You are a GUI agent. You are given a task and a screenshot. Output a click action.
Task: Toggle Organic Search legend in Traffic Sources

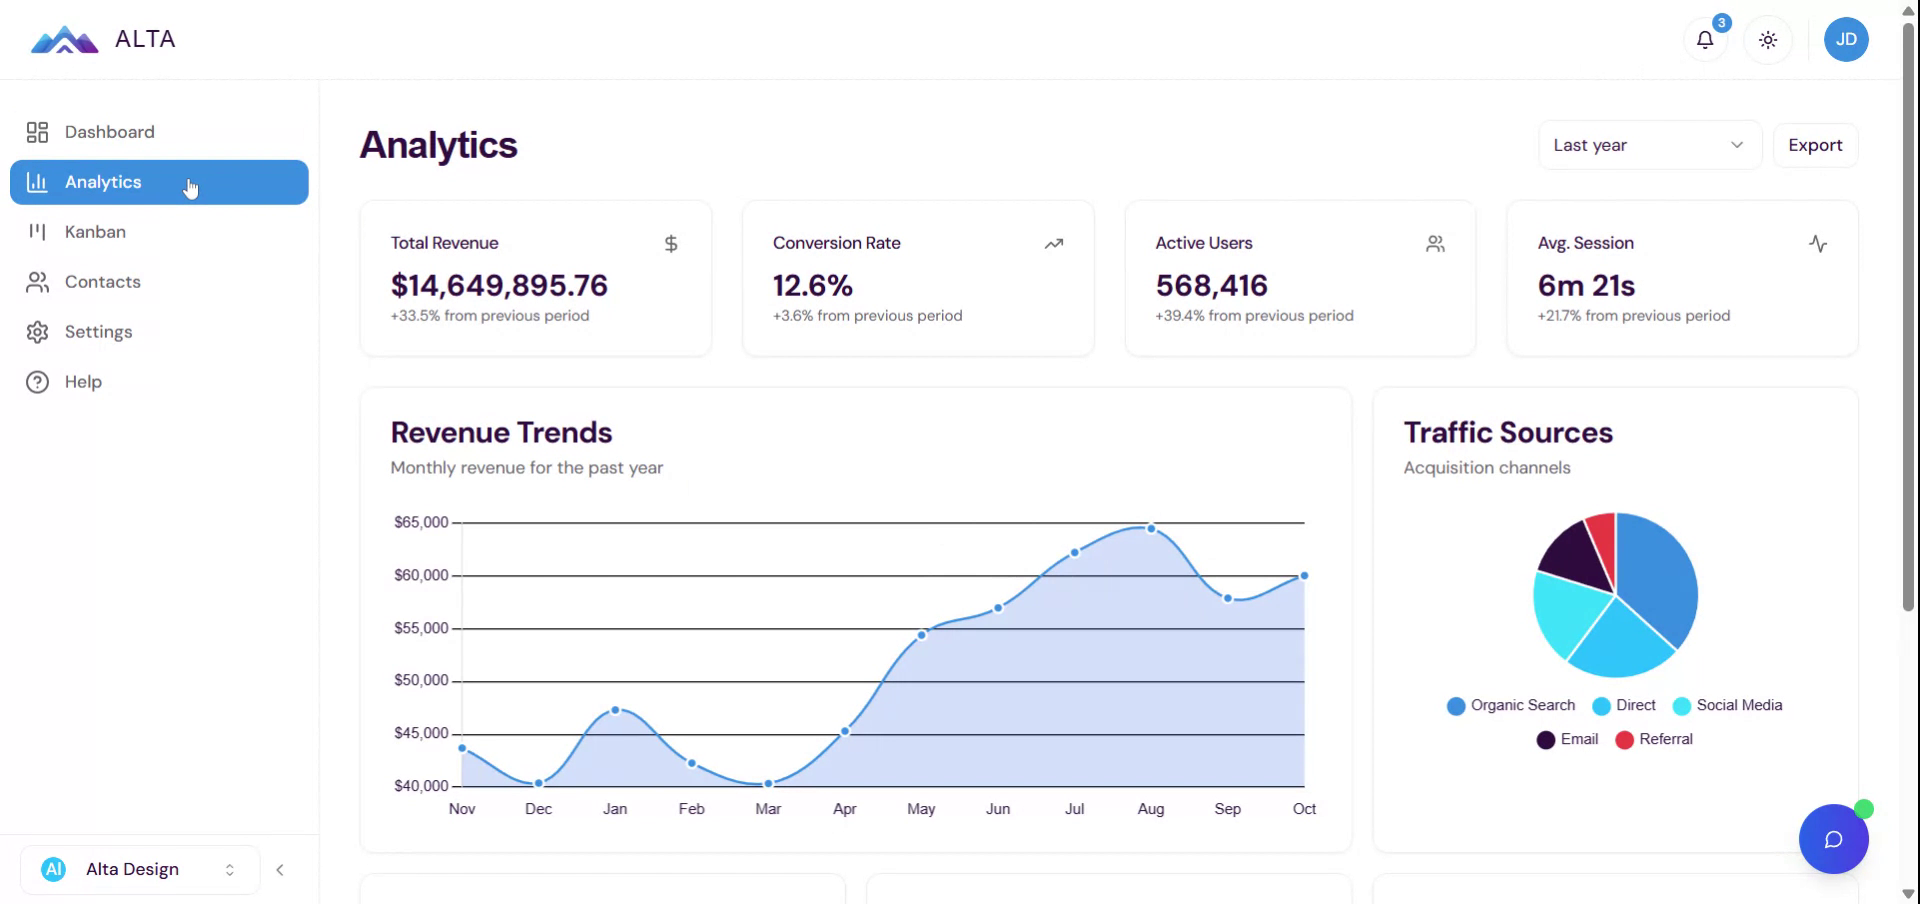pyautogui.click(x=1511, y=705)
